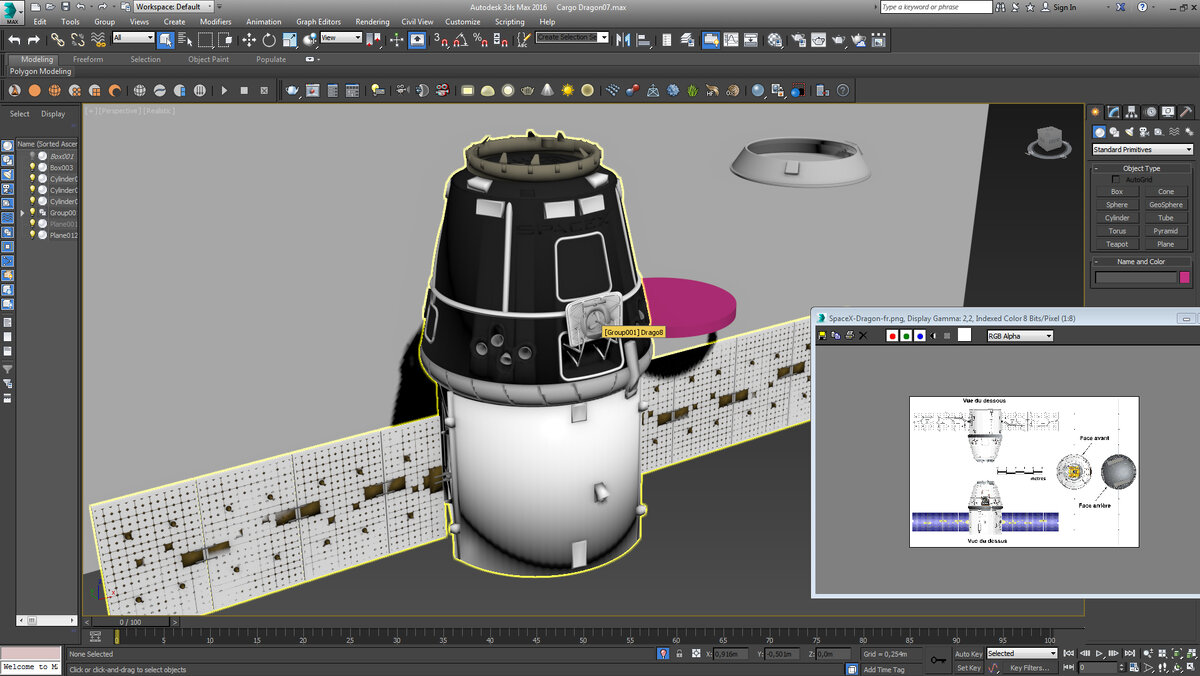Image resolution: width=1200 pixels, height=676 pixels.
Task: Open the RGB Alpha channel dropdown
Action: [1019, 336]
